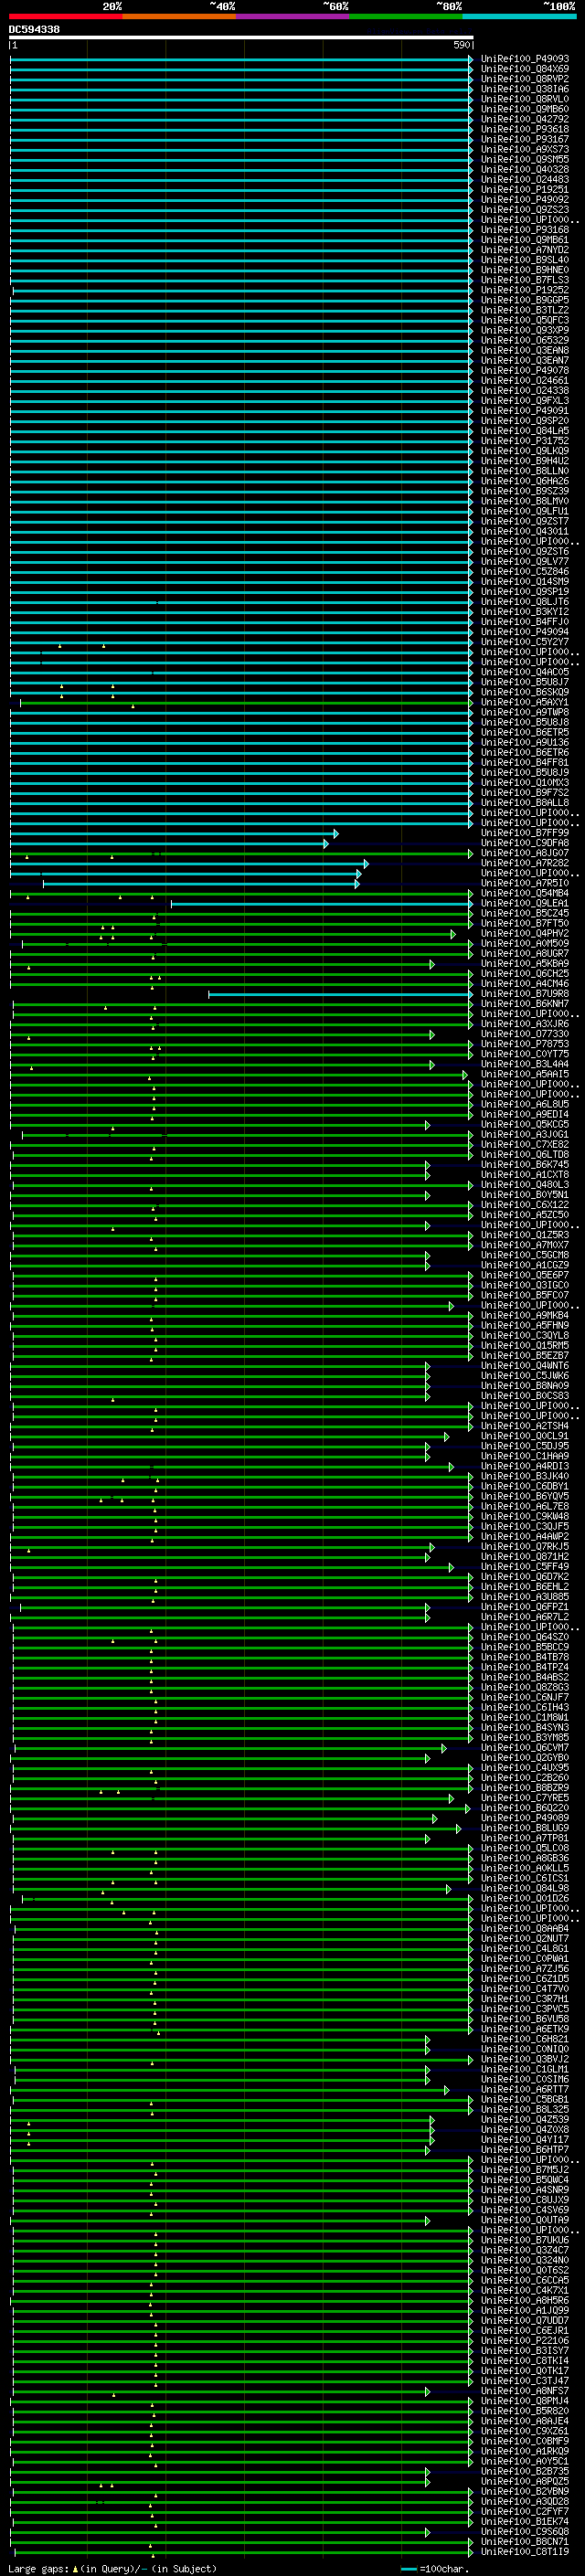Select hit label UniRef100_A8JG07

coord(525,853)
